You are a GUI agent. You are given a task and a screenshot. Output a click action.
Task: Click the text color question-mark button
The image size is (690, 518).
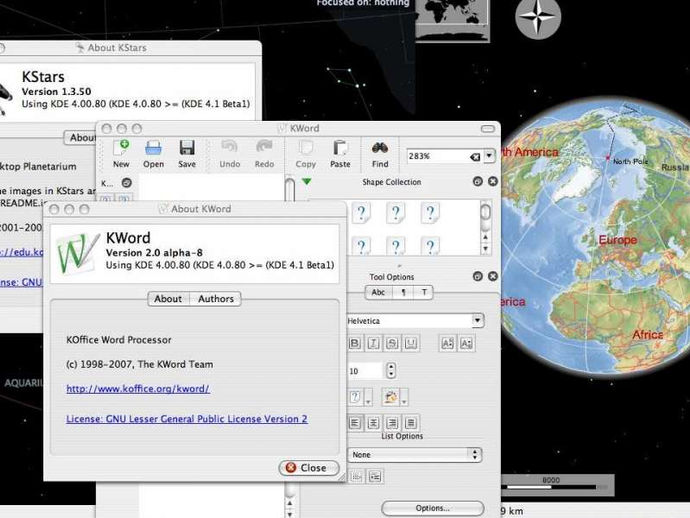click(356, 397)
